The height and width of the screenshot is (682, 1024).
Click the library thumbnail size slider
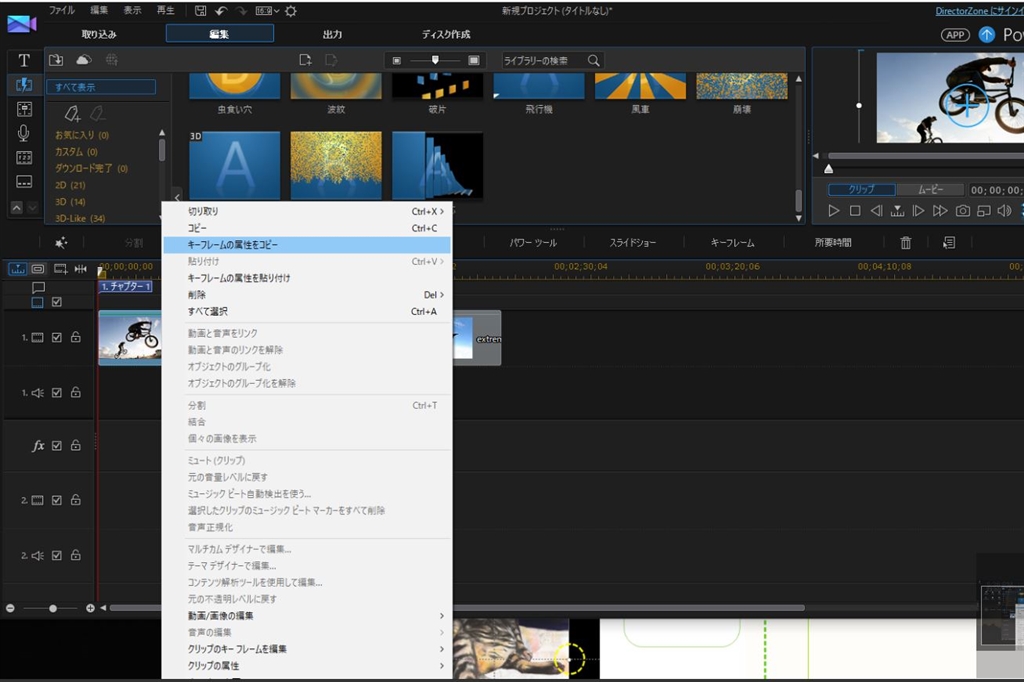[x=434, y=60]
